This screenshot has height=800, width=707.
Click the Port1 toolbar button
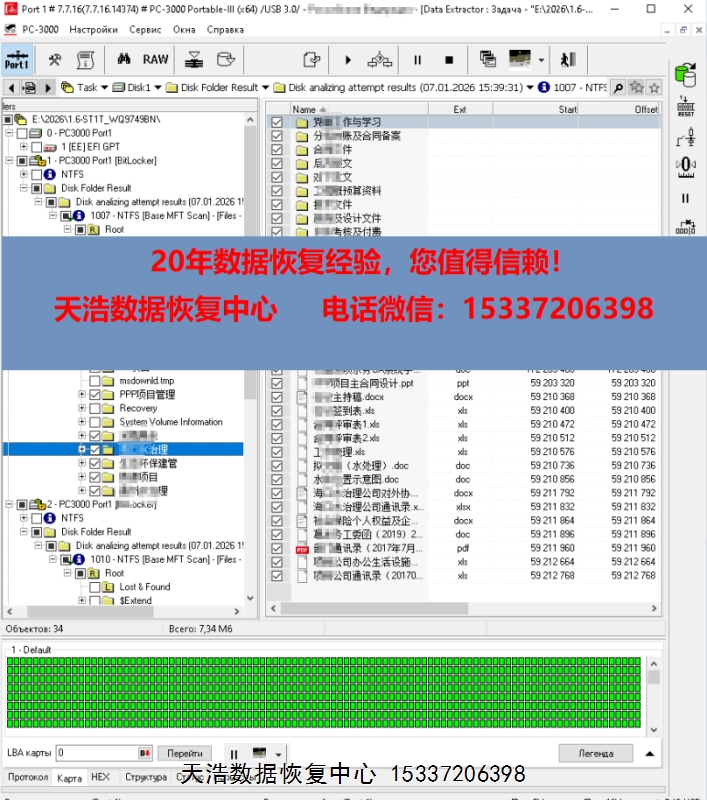[17, 59]
